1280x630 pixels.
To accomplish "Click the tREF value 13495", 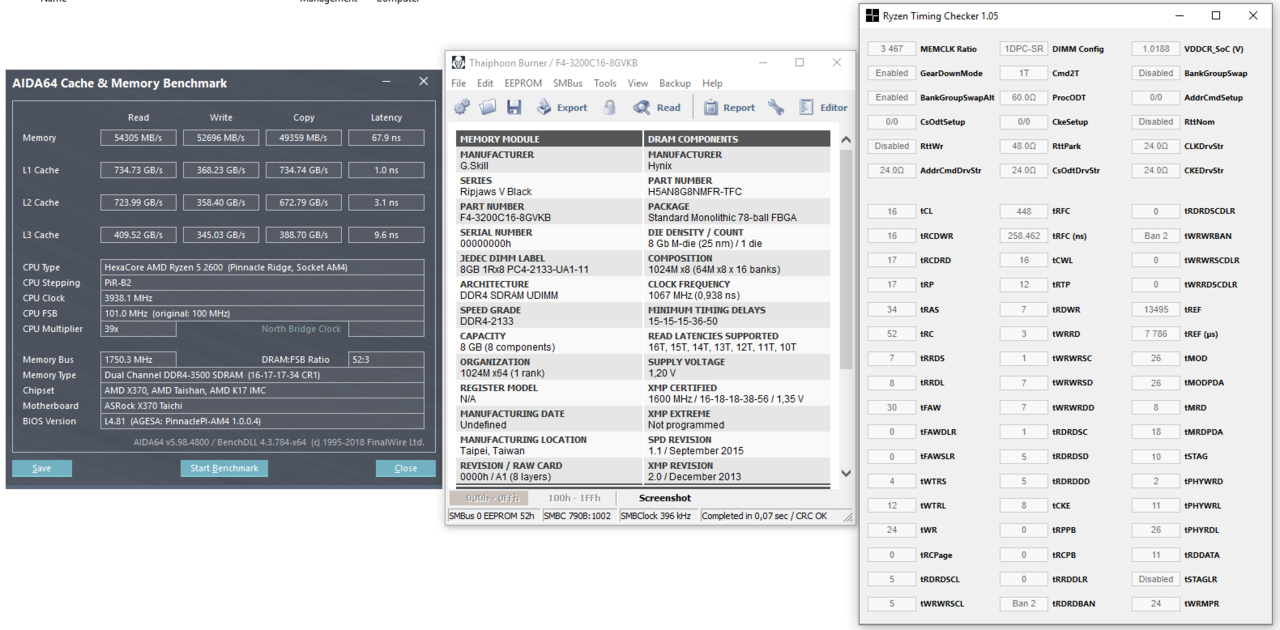I will pos(1156,310).
